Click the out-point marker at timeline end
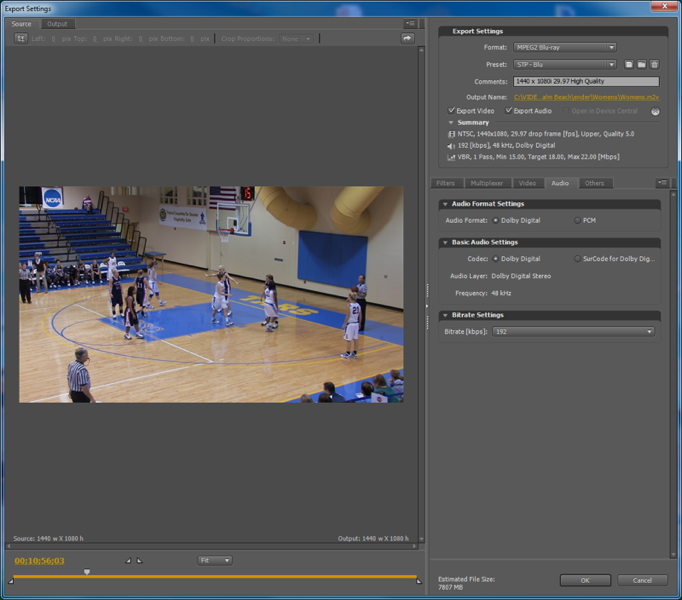 419,581
